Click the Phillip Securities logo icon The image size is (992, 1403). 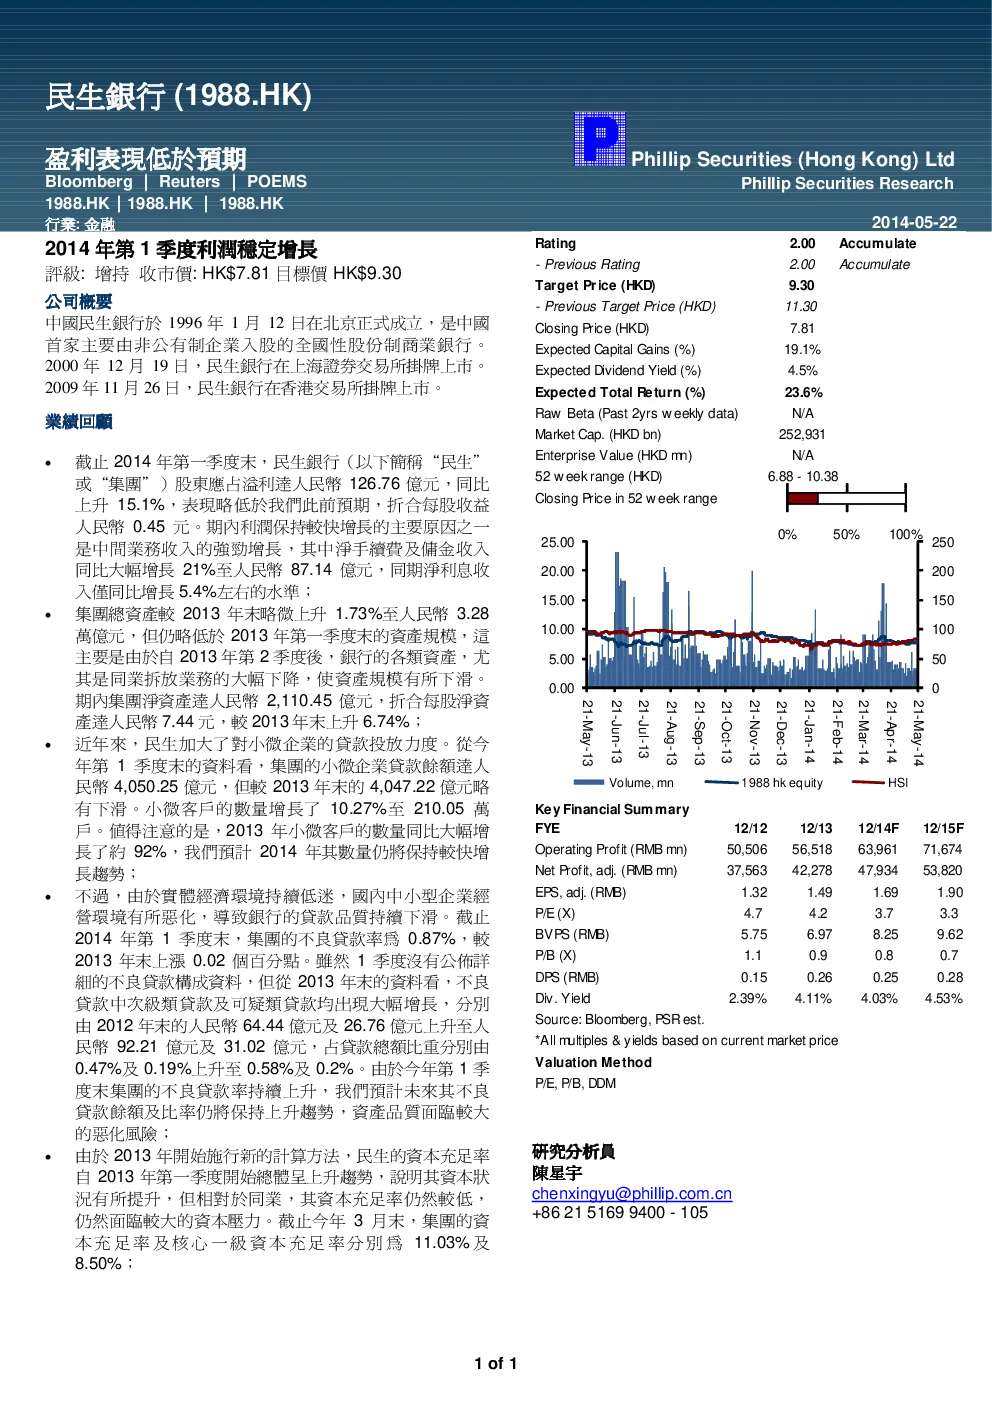600,139
